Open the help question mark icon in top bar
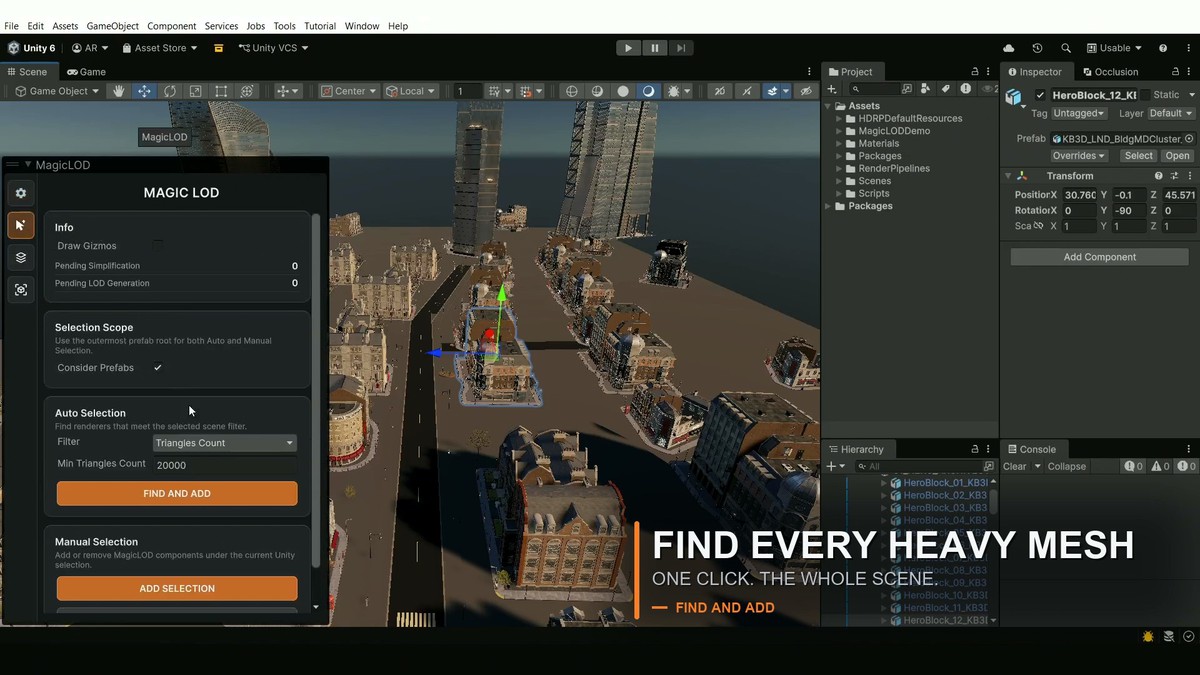The image size is (1200, 675). pyautogui.click(x=1163, y=48)
